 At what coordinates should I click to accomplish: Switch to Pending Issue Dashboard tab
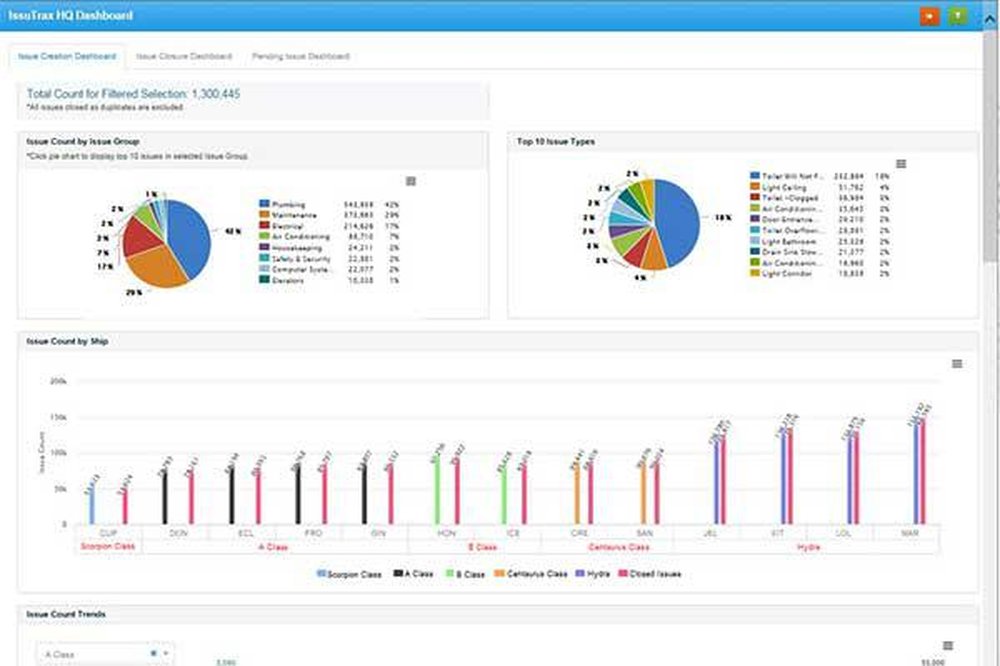click(x=300, y=56)
